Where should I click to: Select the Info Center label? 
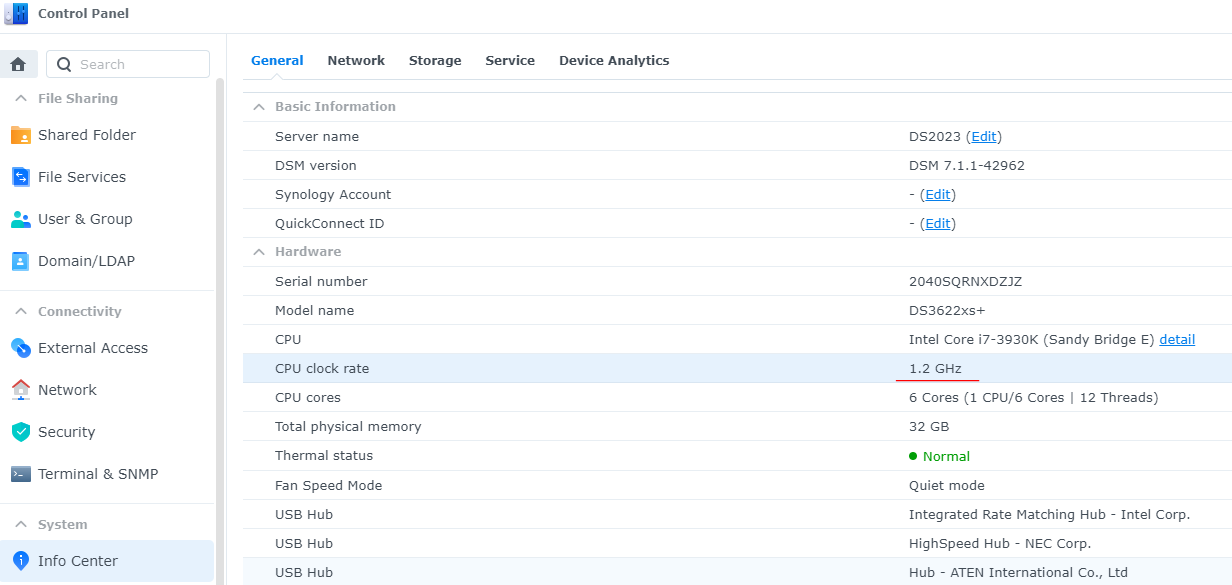pos(78,561)
